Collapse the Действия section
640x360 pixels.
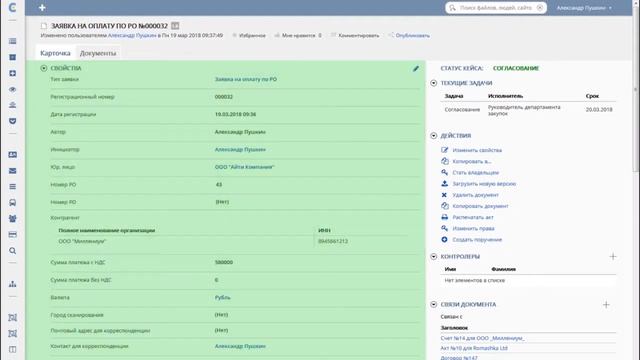tap(433, 136)
